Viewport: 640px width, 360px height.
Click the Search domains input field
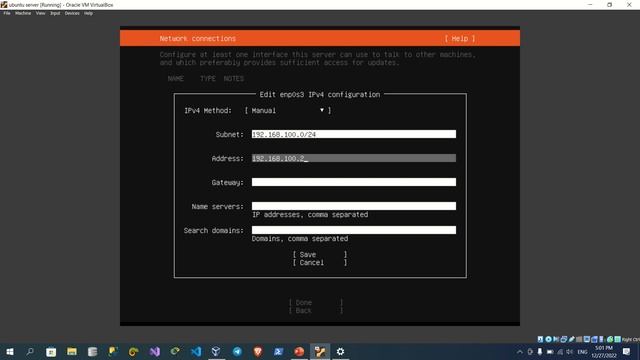click(354, 230)
